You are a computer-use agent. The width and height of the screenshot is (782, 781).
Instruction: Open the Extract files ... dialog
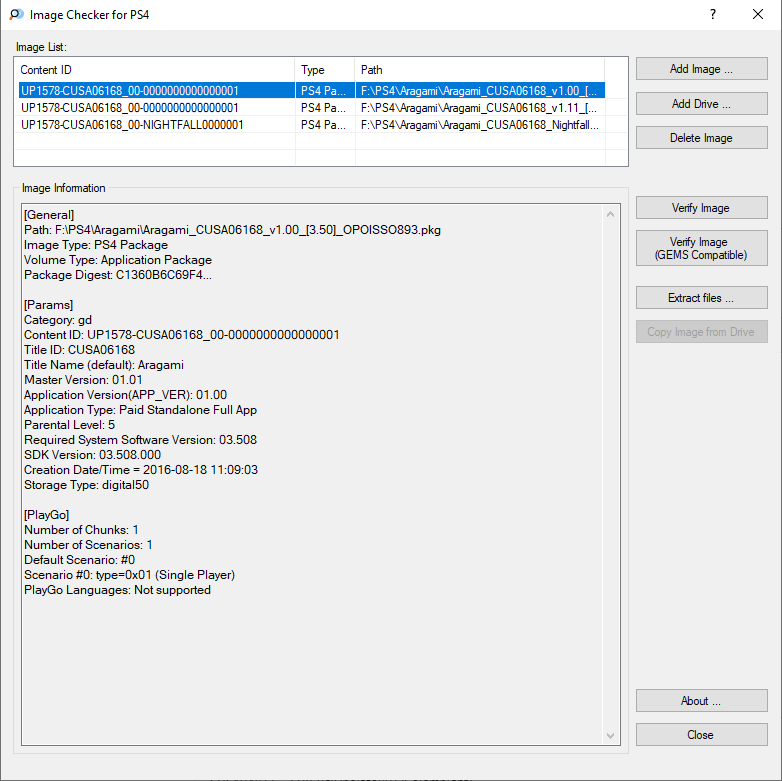tap(701, 298)
